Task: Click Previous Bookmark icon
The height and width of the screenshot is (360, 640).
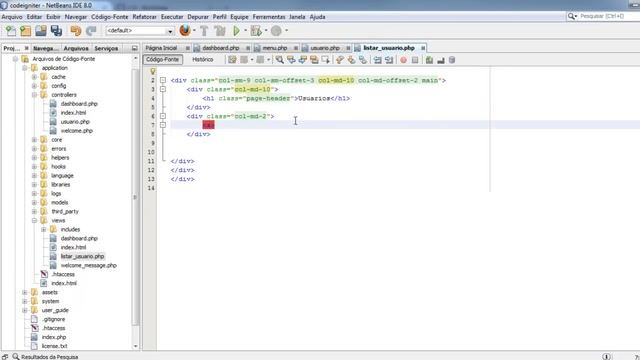Action: (x=340, y=60)
